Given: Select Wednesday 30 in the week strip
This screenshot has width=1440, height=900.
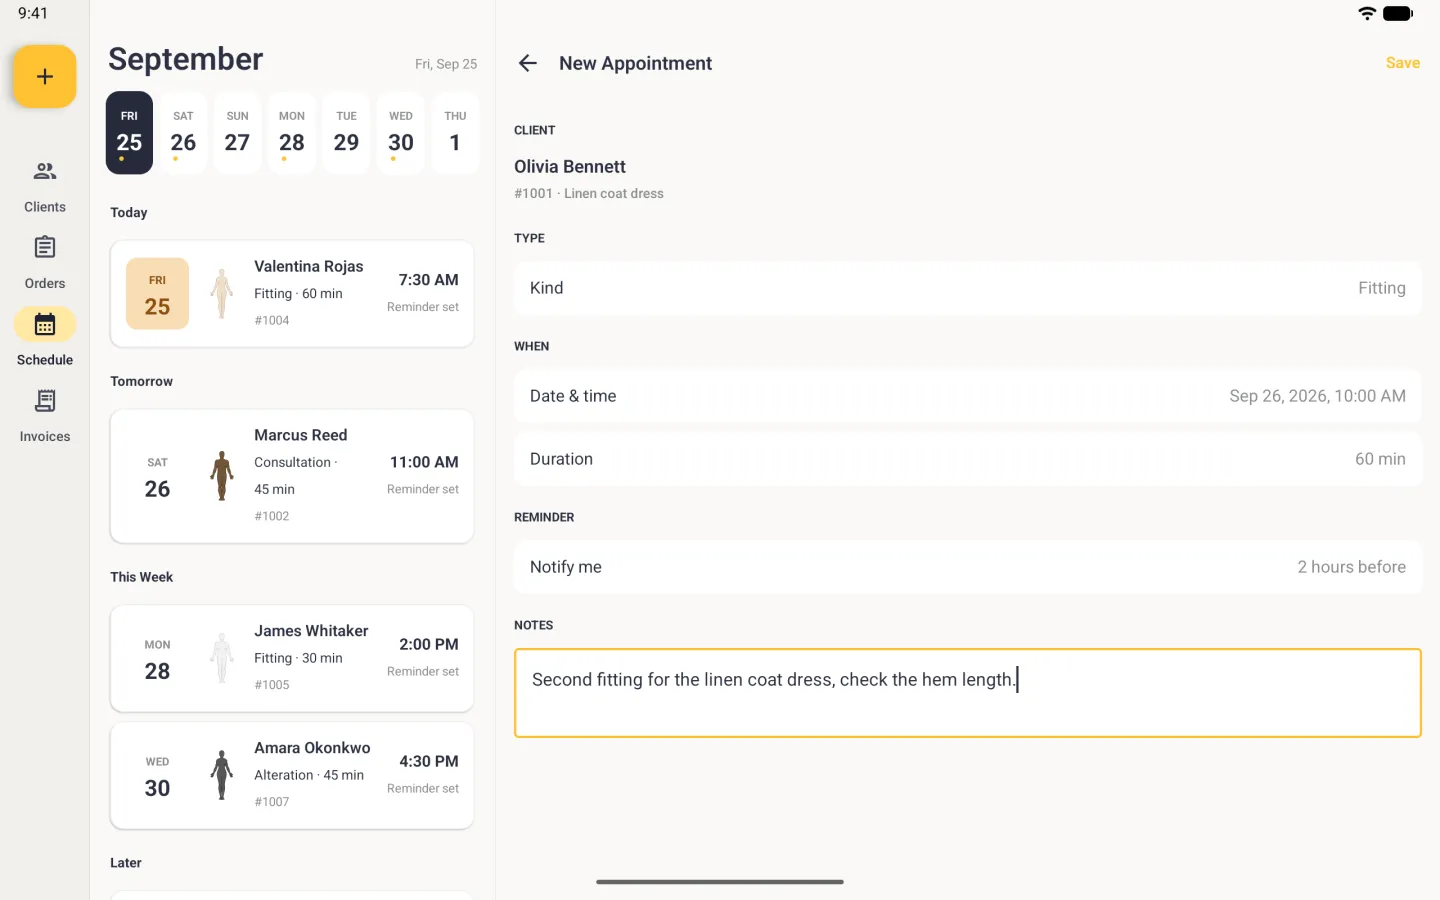Looking at the screenshot, I should 401,133.
